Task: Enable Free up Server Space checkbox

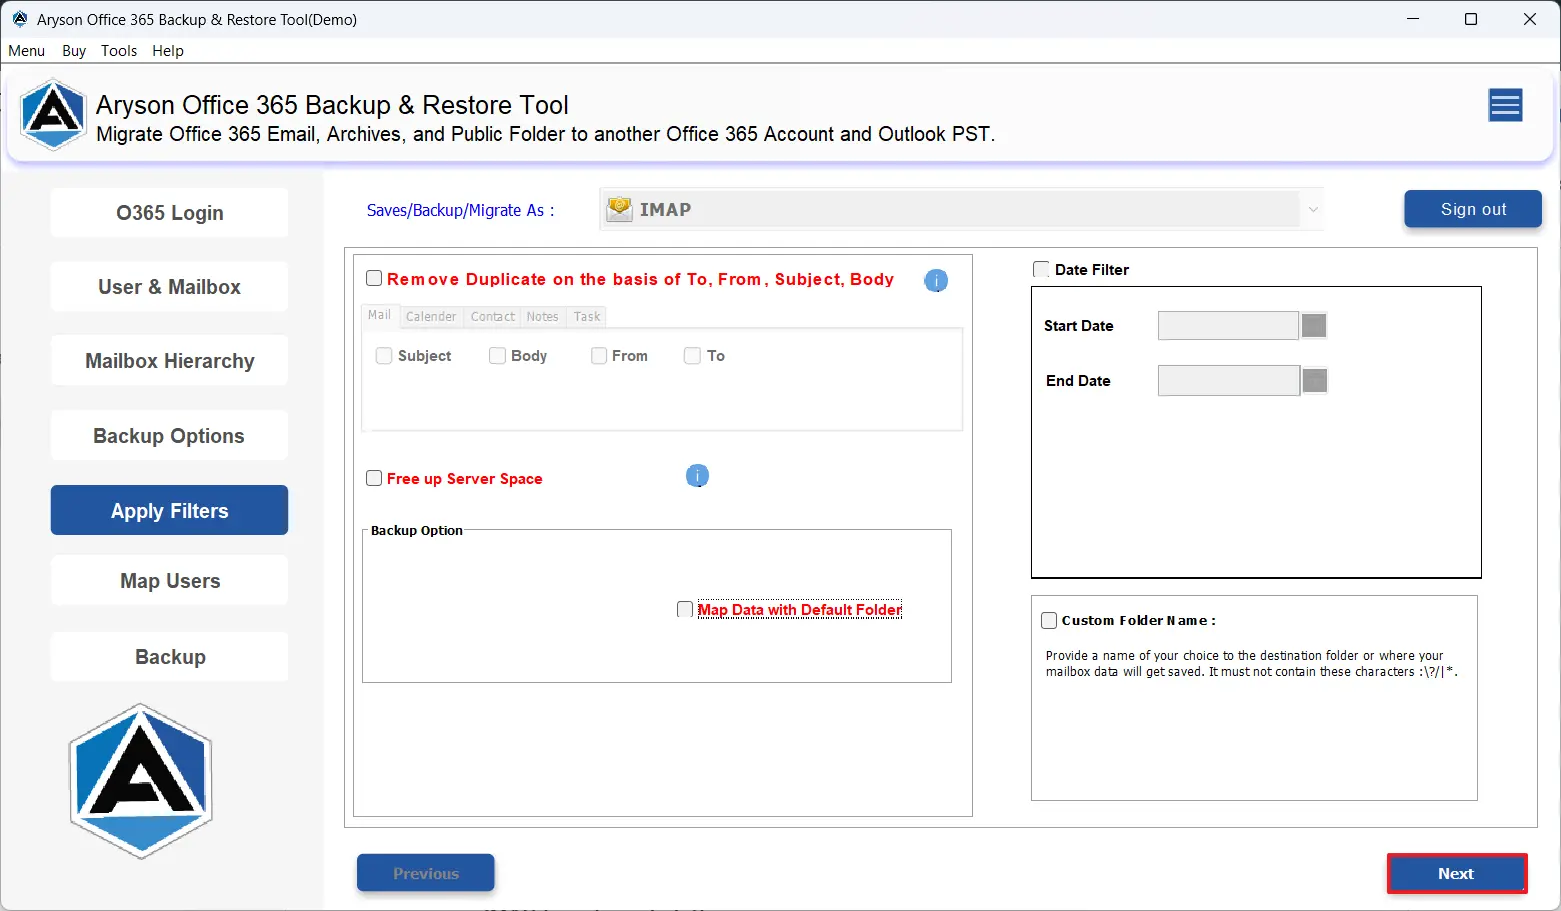Action: point(374,478)
